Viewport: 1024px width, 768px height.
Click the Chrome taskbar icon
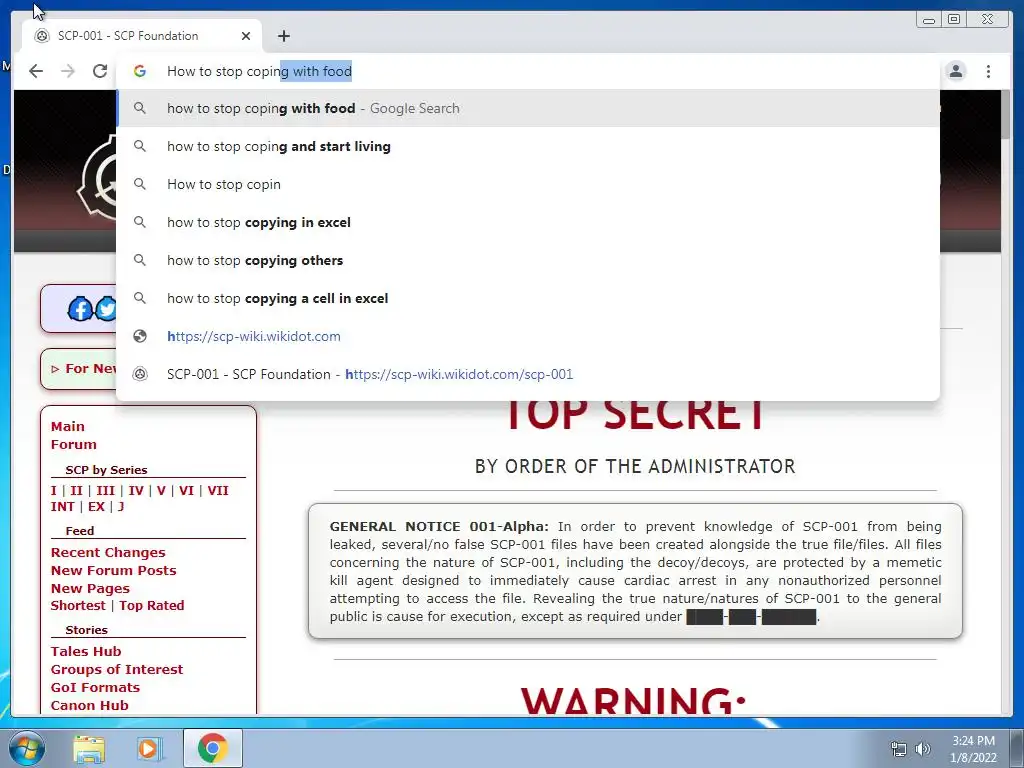click(x=213, y=748)
